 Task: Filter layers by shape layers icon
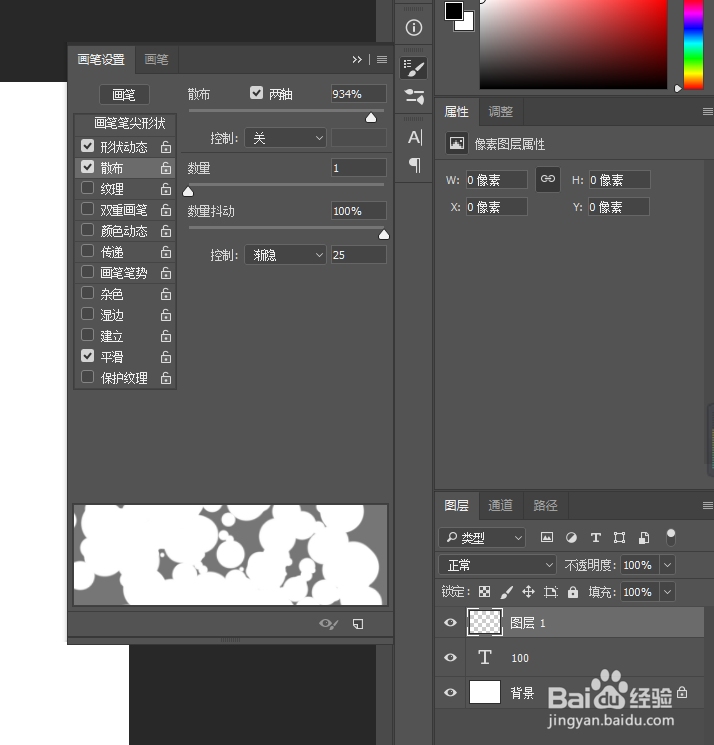click(619, 537)
